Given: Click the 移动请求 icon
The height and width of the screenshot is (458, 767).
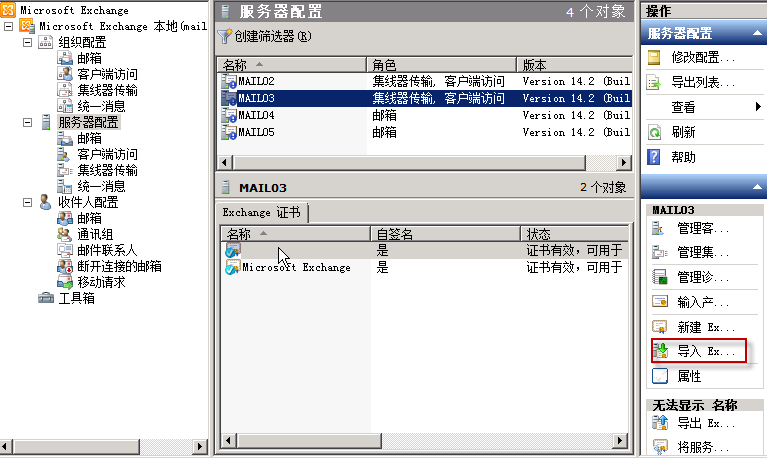Looking at the screenshot, I should tap(65, 282).
